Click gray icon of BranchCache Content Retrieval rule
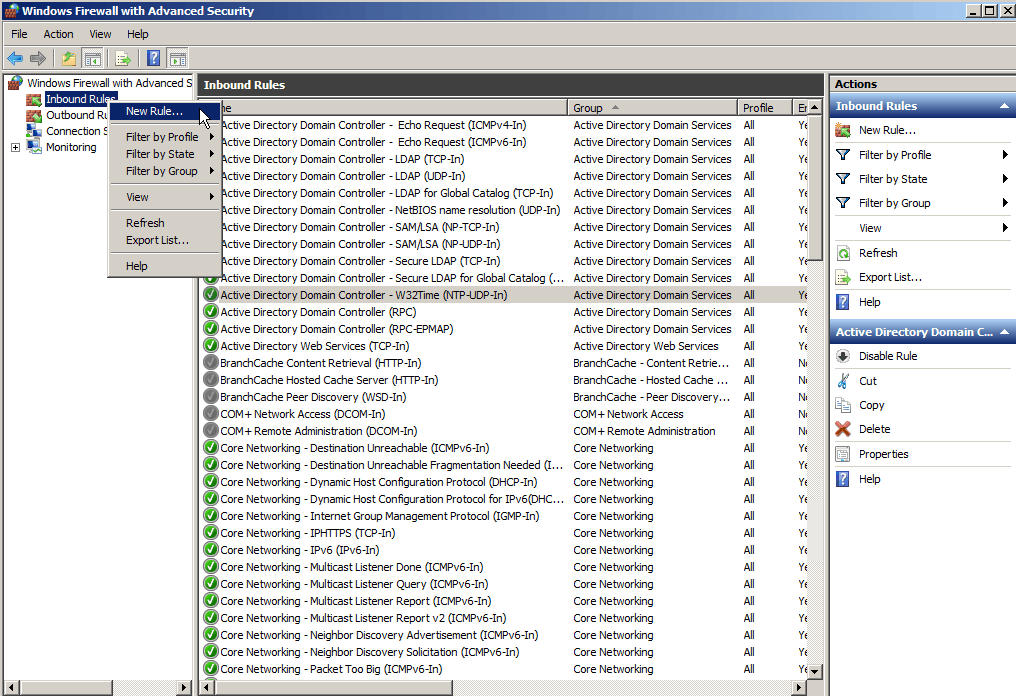This screenshot has height=696, width=1016. pos(211,362)
